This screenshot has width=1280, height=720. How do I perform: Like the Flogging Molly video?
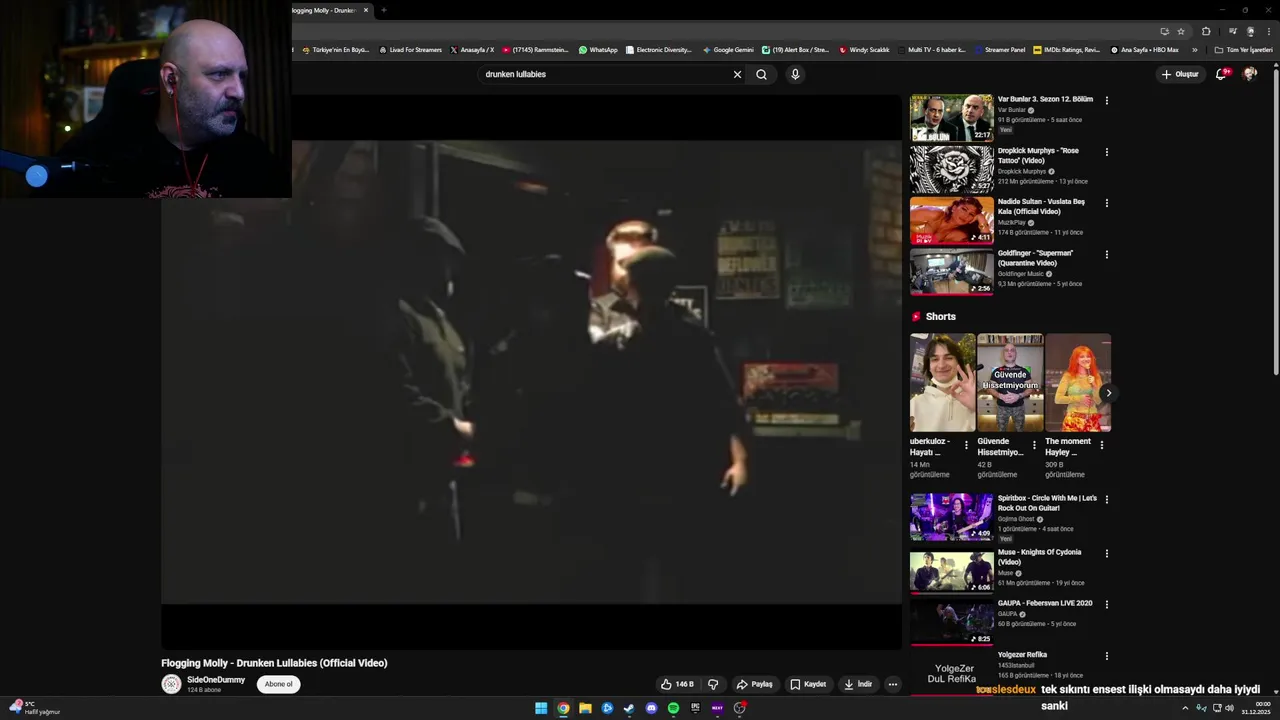(677, 684)
